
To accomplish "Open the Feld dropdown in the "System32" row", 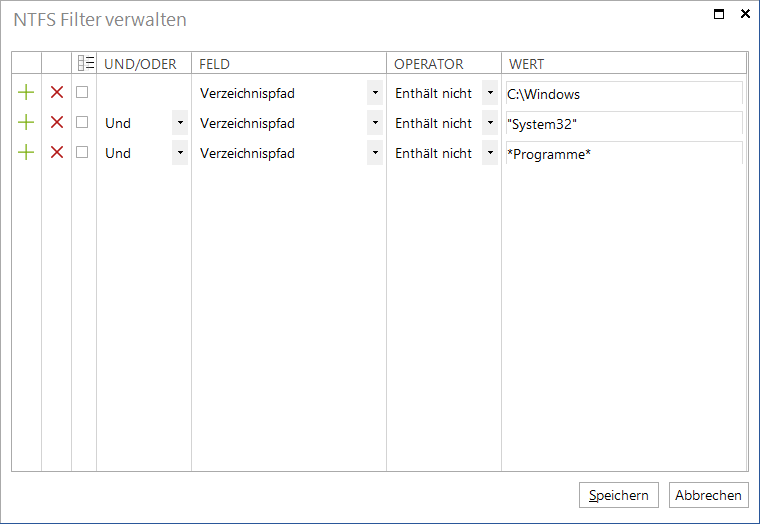I will 375,123.
